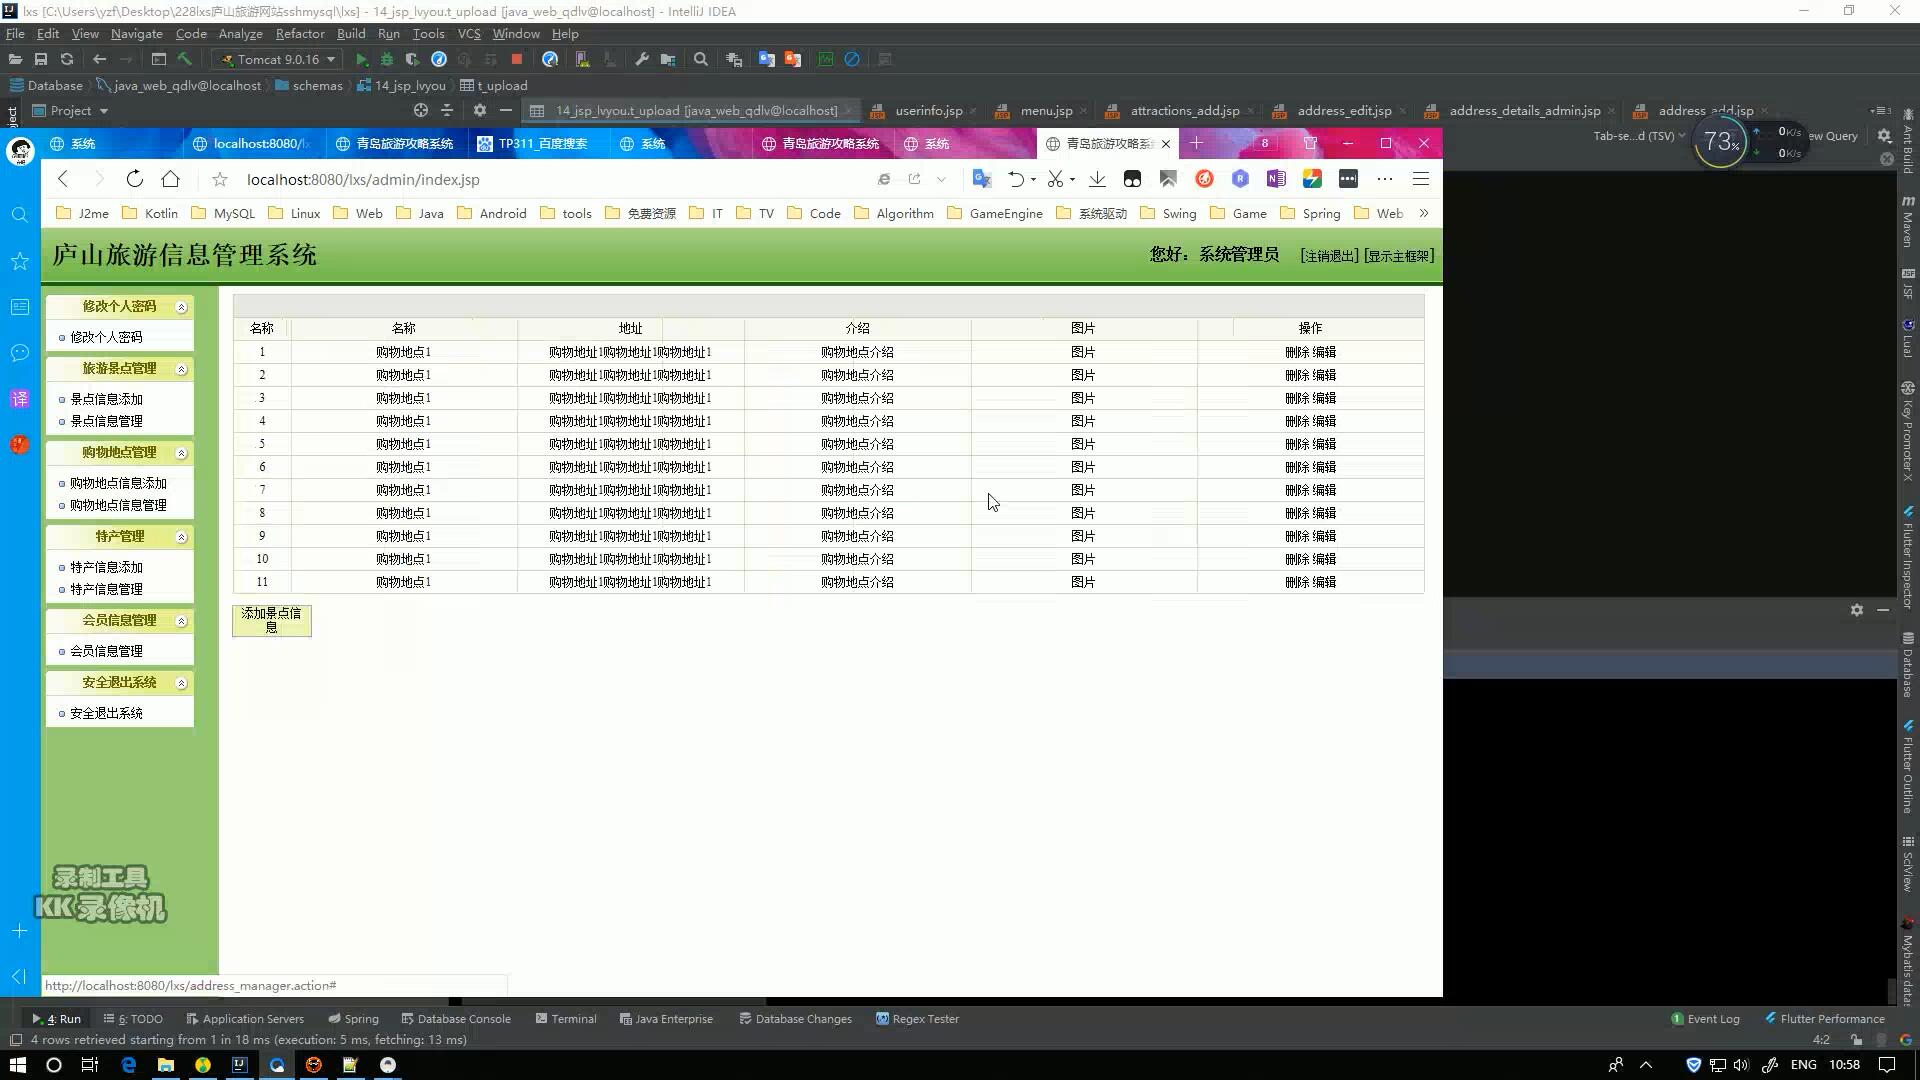Screen dimensions: 1920x1080
Task: Collapse the 修改个人密码 sidebar section
Action: [x=181, y=307]
